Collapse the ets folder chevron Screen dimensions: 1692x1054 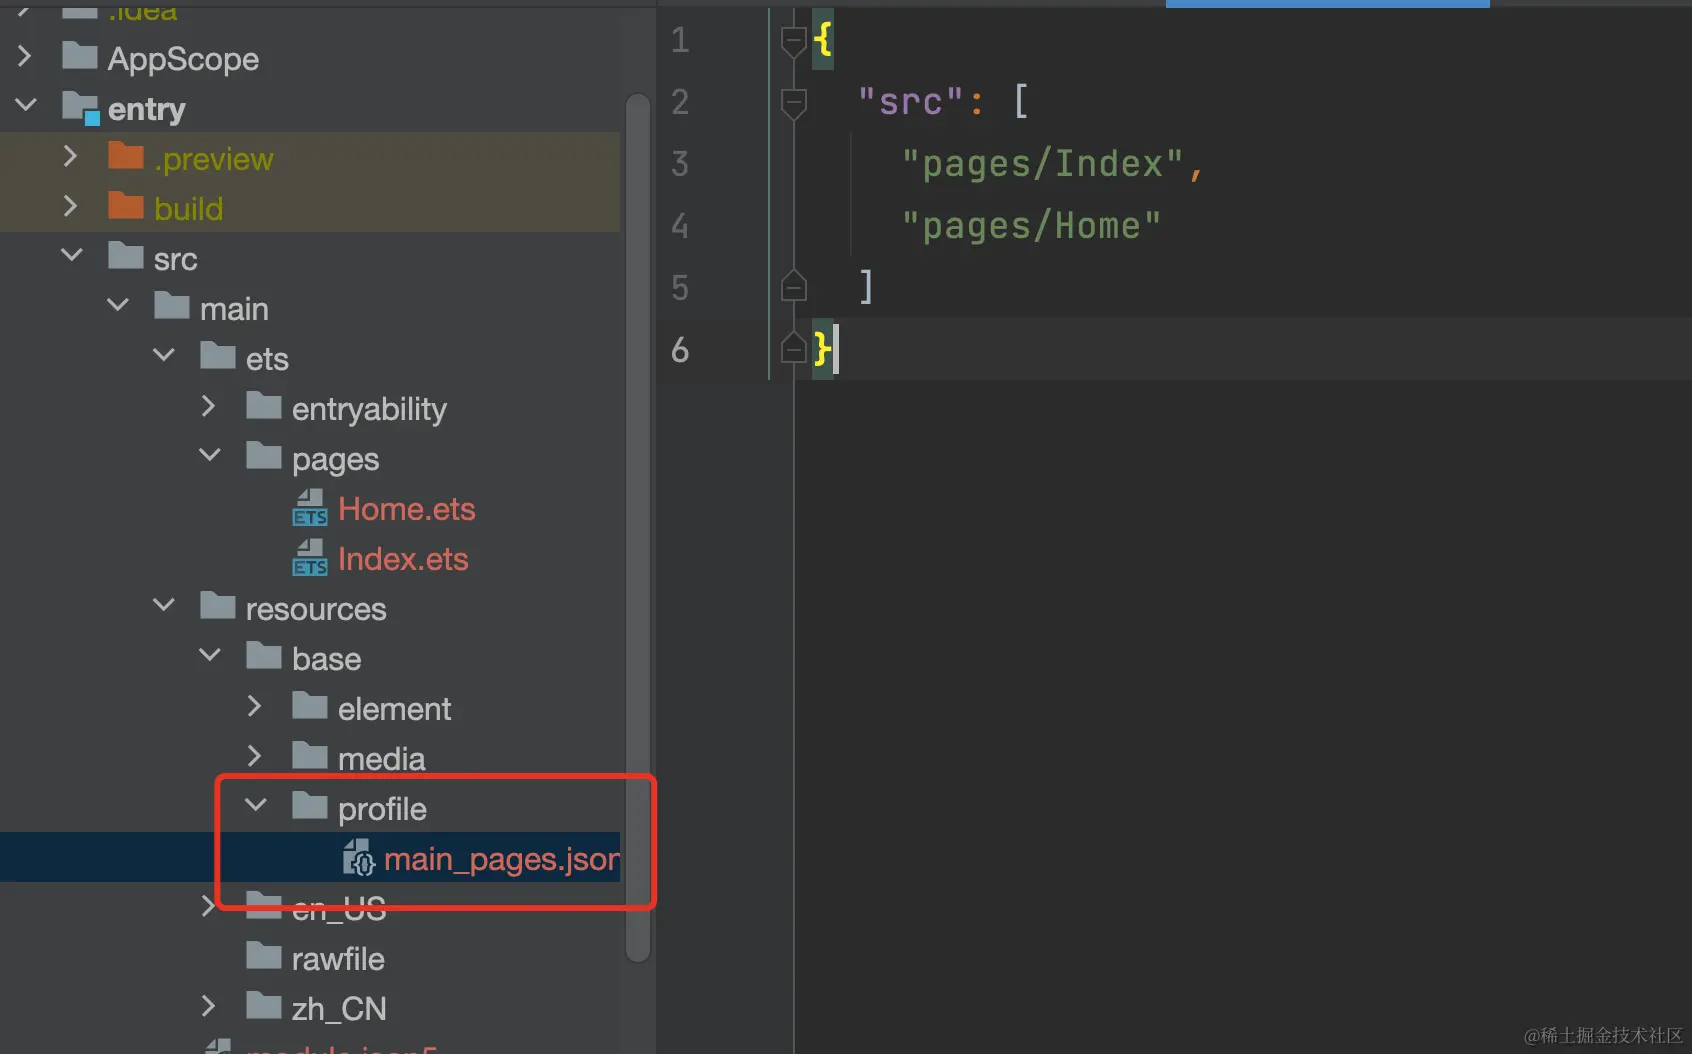164,355
